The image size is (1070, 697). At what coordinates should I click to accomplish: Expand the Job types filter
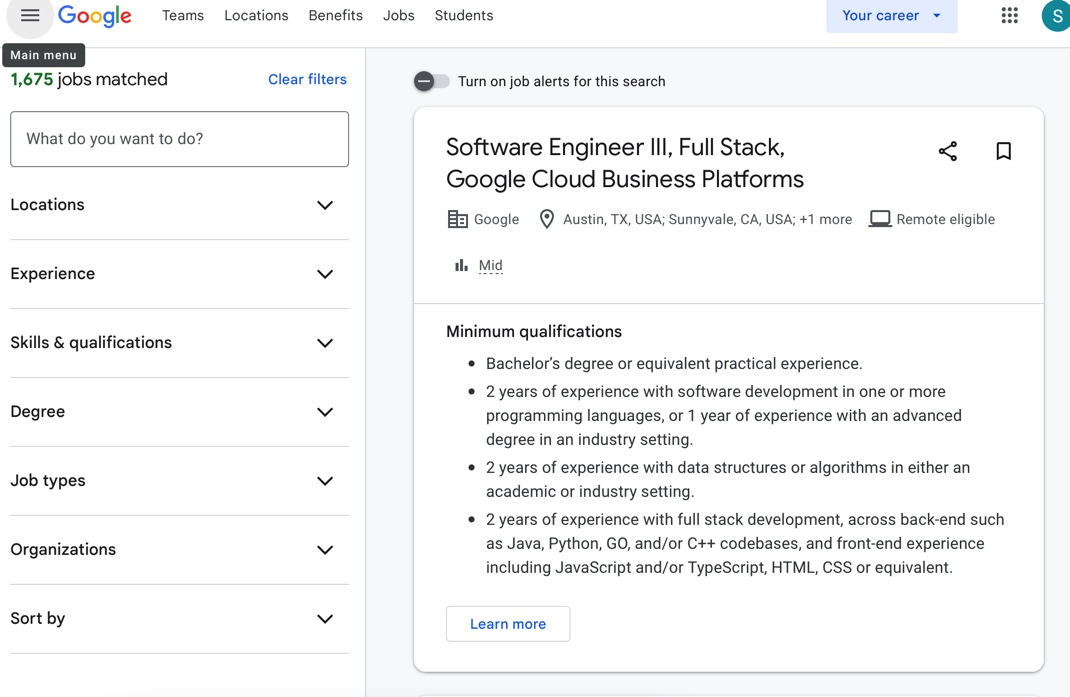pyautogui.click(x=179, y=481)
